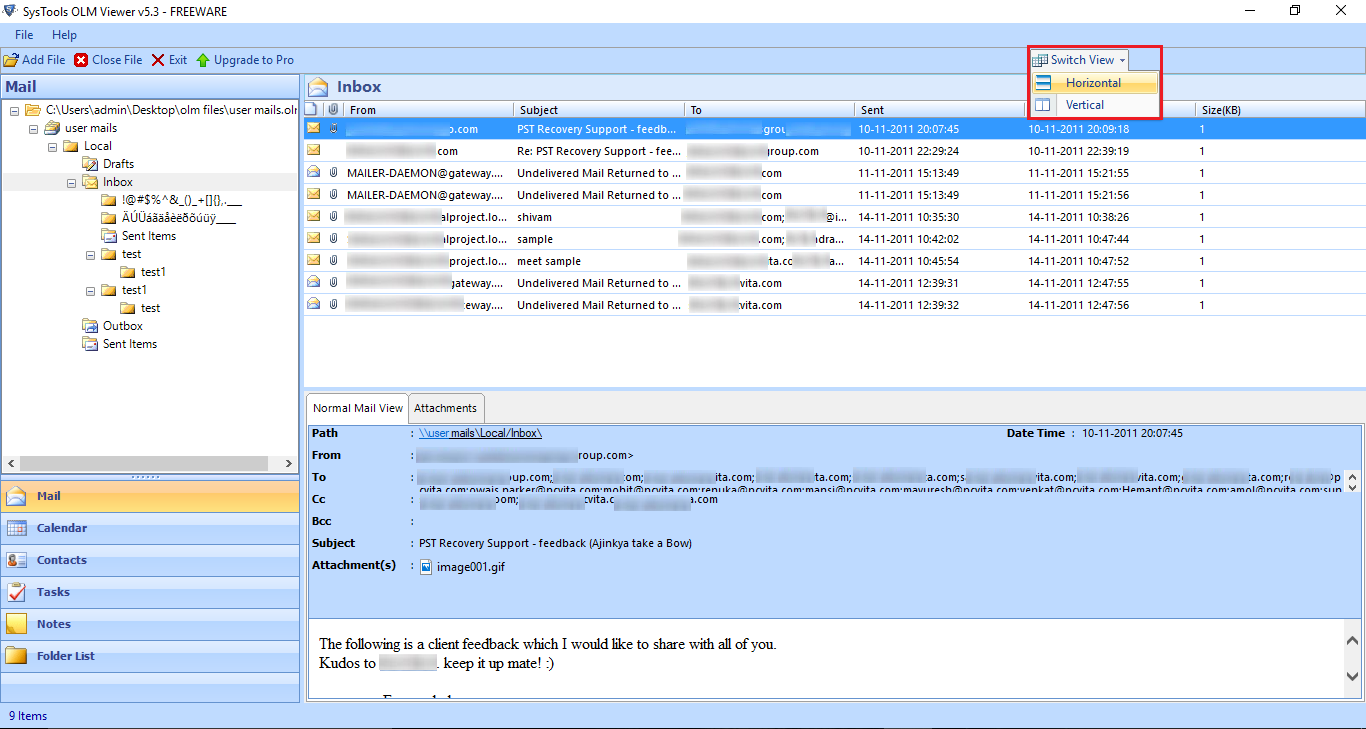Click the paperclip icon of 'sample' email
The height and width of the screenshot is (729, 1366).
pos(334,239)
